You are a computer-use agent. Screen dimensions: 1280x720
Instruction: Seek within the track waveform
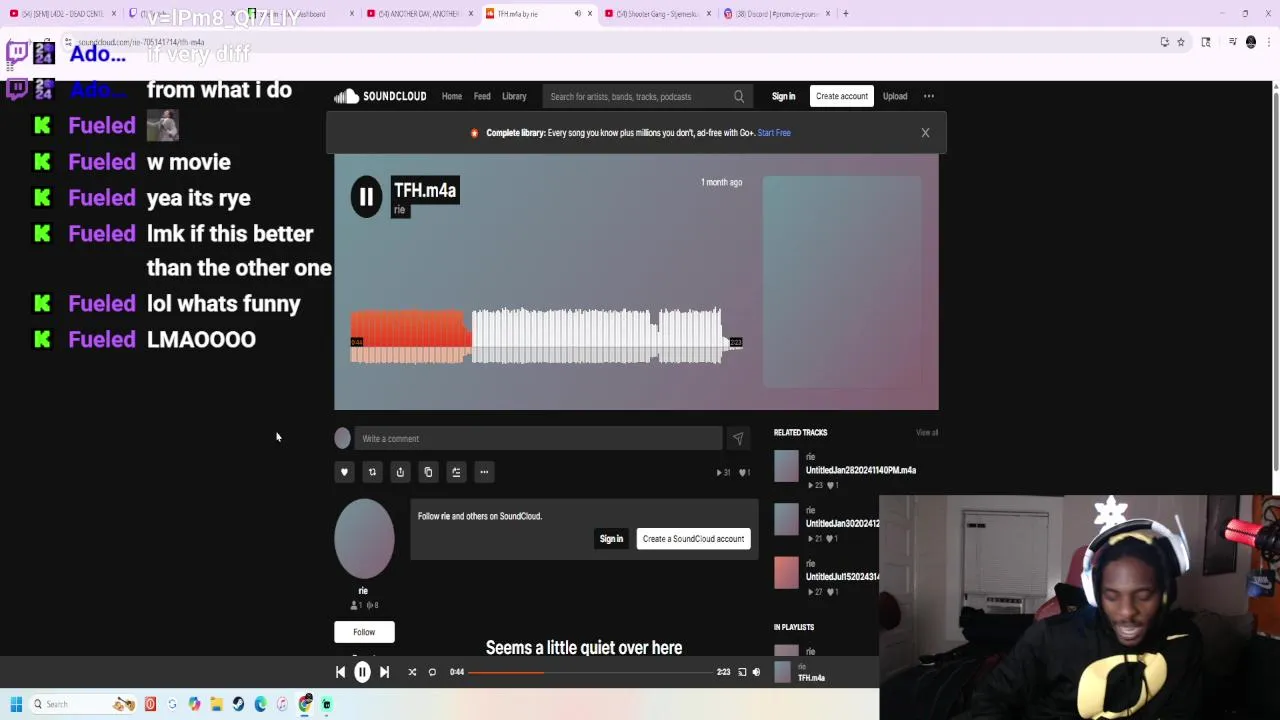pos(545,336)
